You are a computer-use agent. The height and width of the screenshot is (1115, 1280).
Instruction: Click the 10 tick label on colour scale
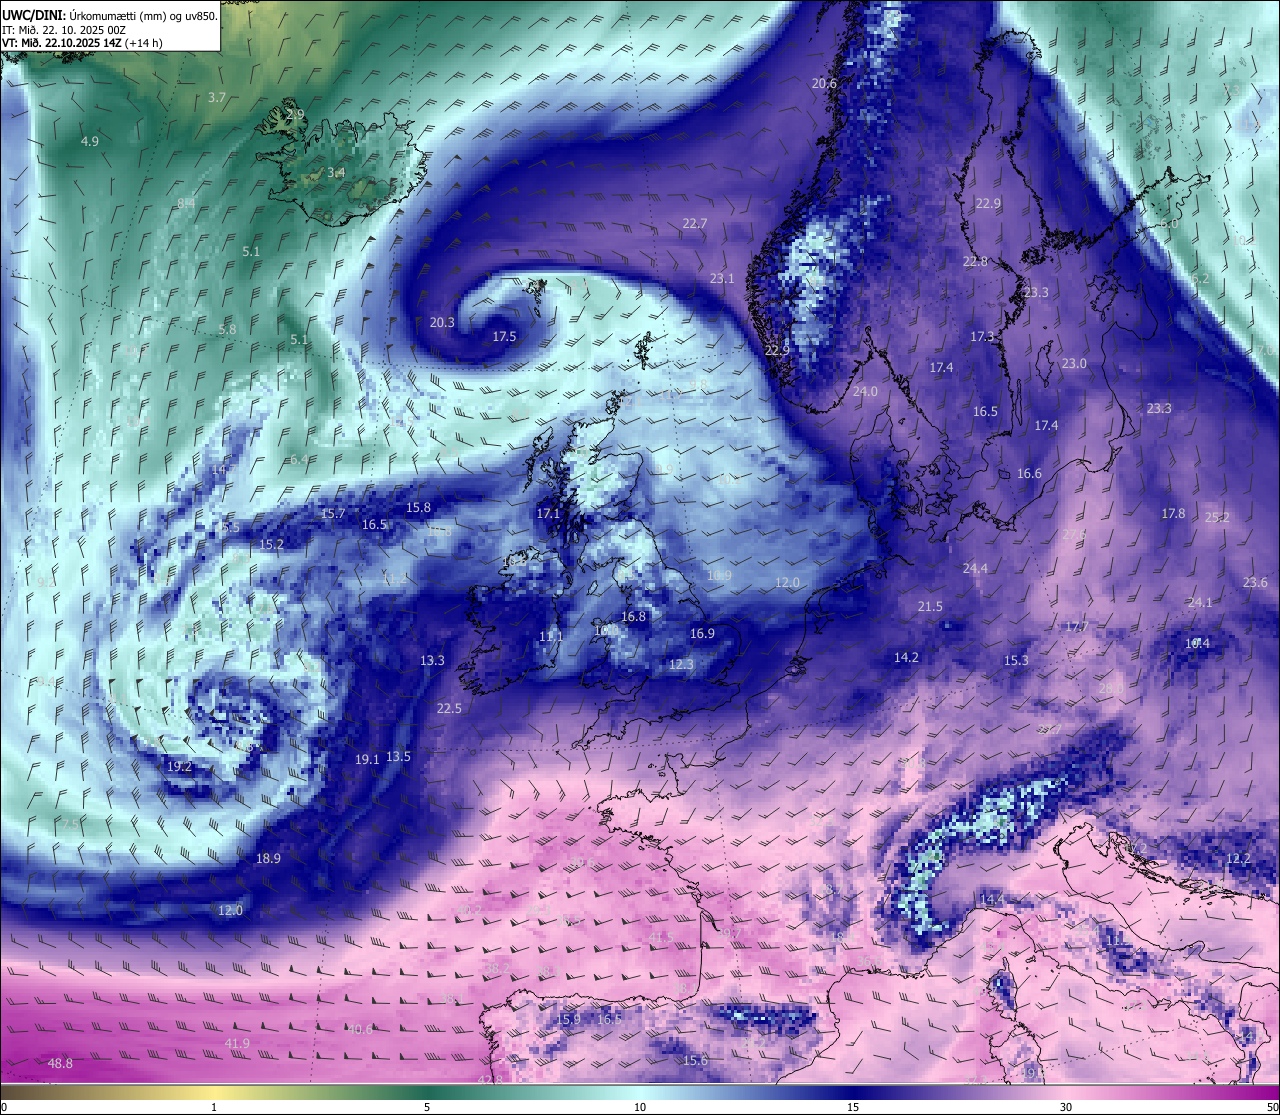tap(640, 1107)
